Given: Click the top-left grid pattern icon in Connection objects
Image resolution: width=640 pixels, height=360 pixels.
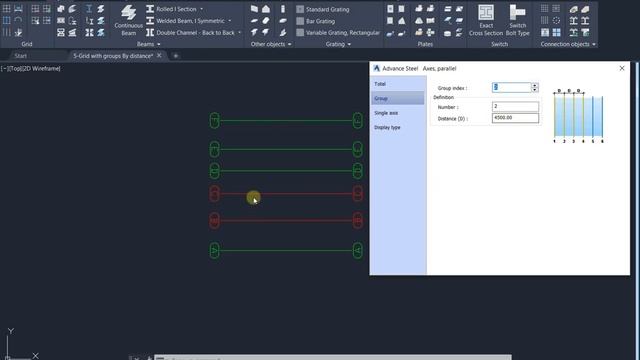Looking at the screenshot, I should point(544,9).
